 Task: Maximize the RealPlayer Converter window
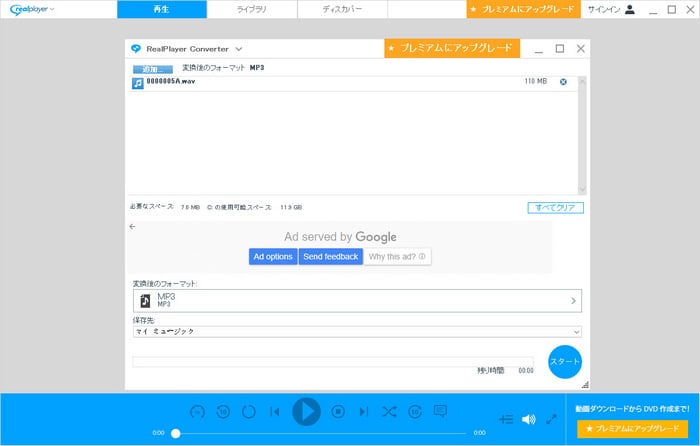coord(560,49)
